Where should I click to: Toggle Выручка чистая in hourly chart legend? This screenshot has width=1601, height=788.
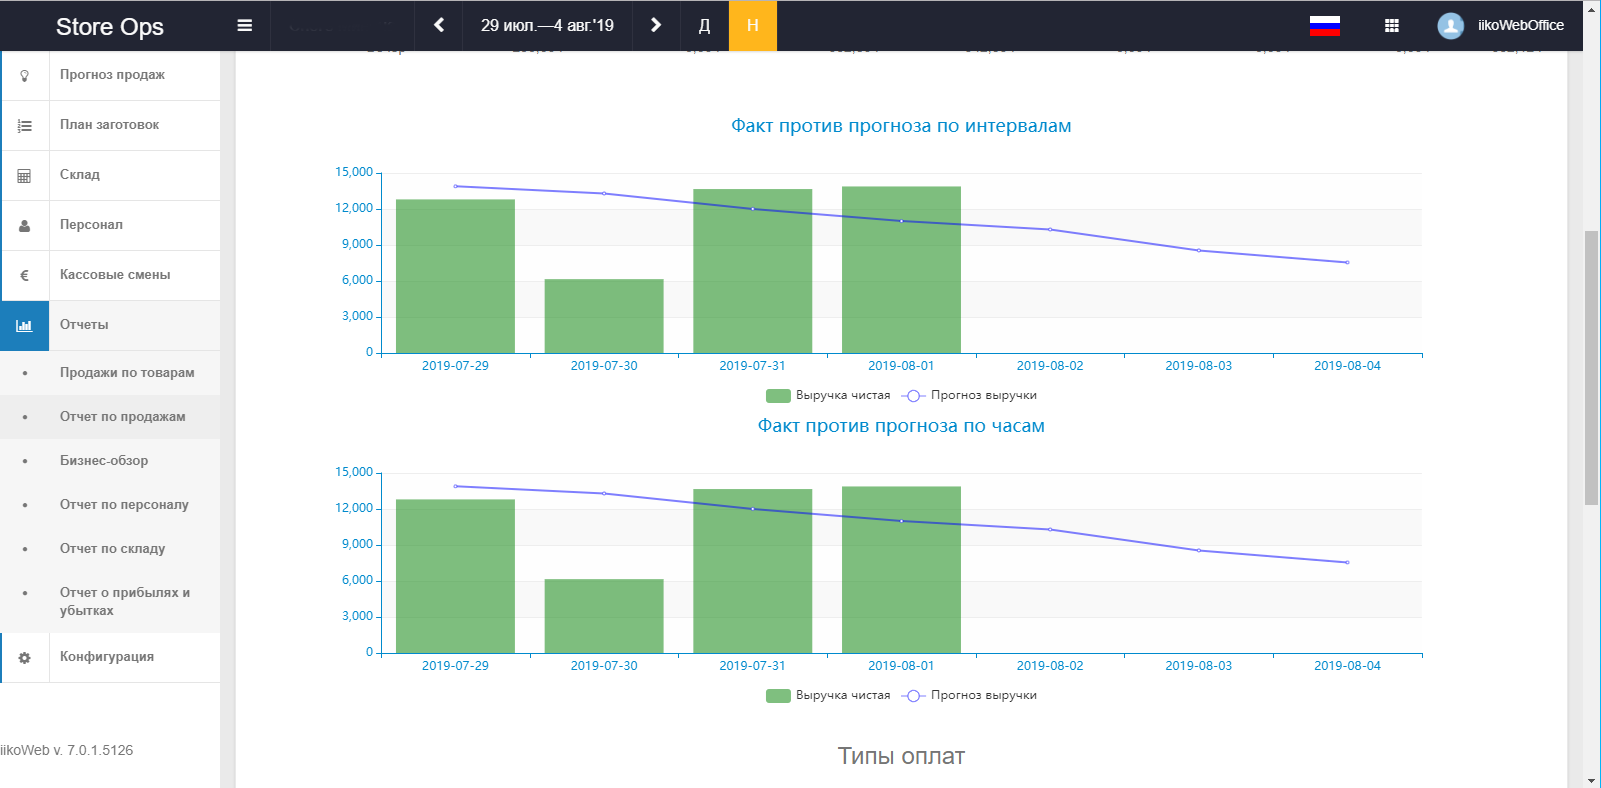coord(828,696)
